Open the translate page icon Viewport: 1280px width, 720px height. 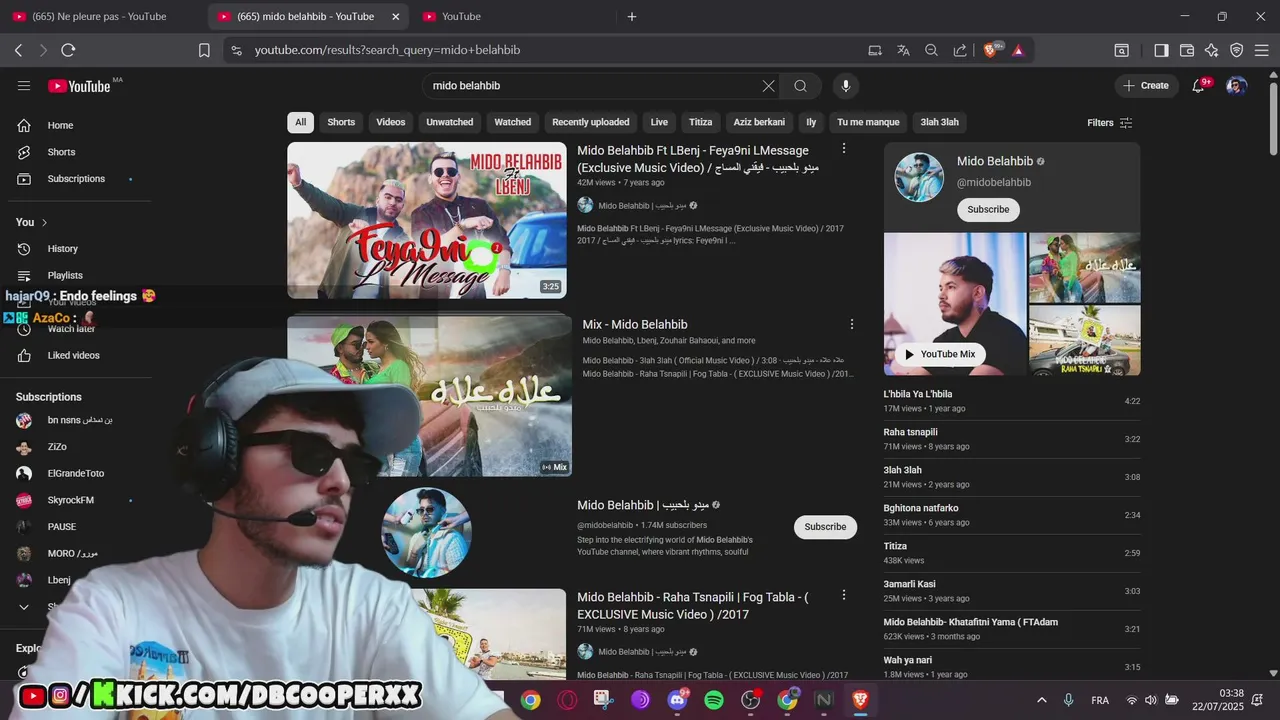pos(904,50)
